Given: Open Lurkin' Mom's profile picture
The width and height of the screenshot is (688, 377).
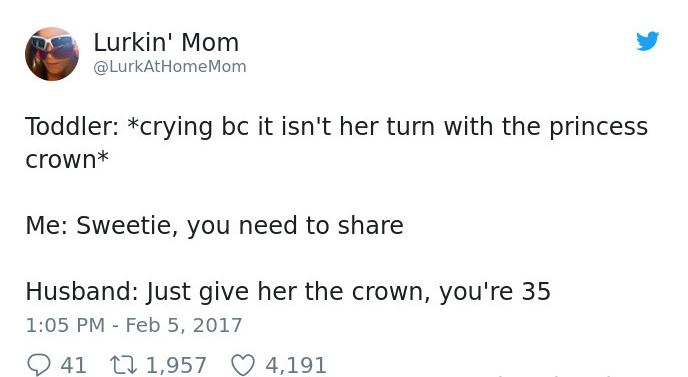Looking at the screenshot, I should click(x=52, y=54).
